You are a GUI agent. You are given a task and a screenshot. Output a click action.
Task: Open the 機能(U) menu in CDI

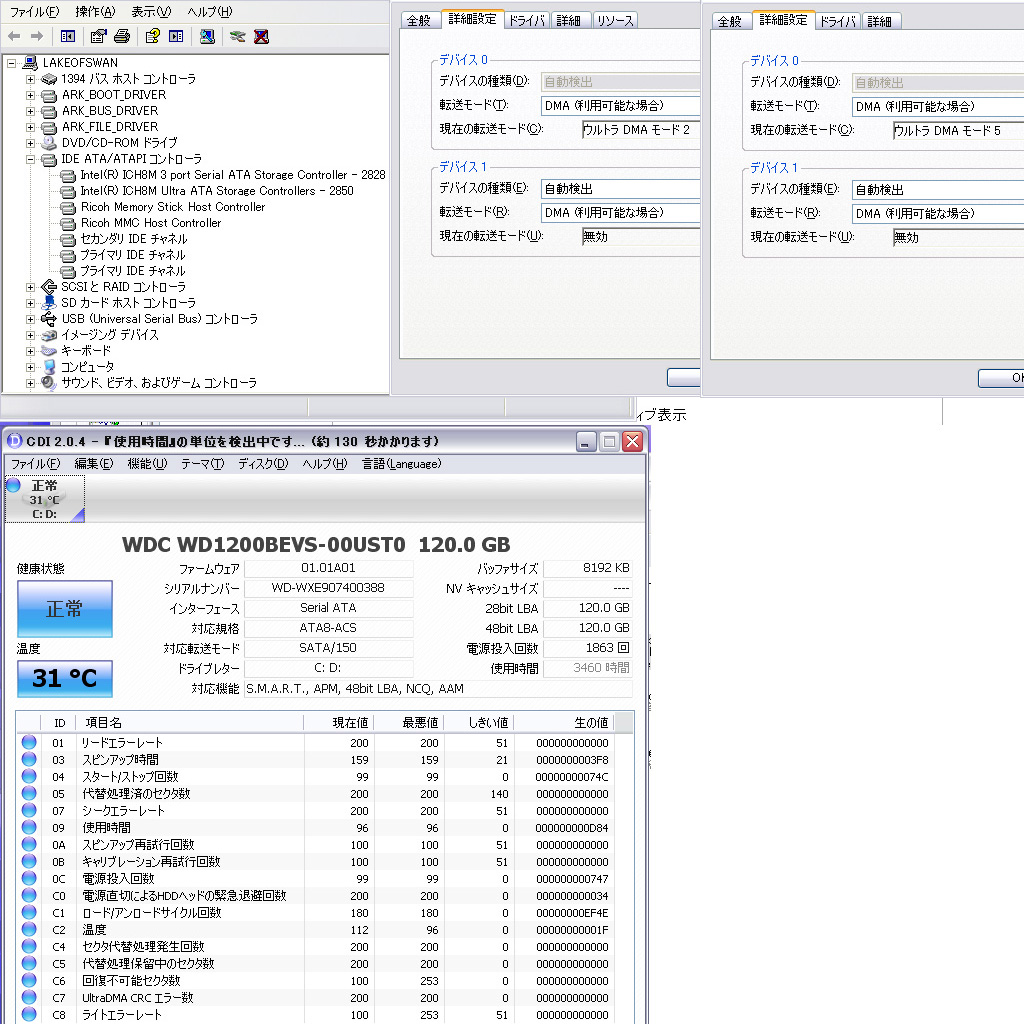(147, 464)
